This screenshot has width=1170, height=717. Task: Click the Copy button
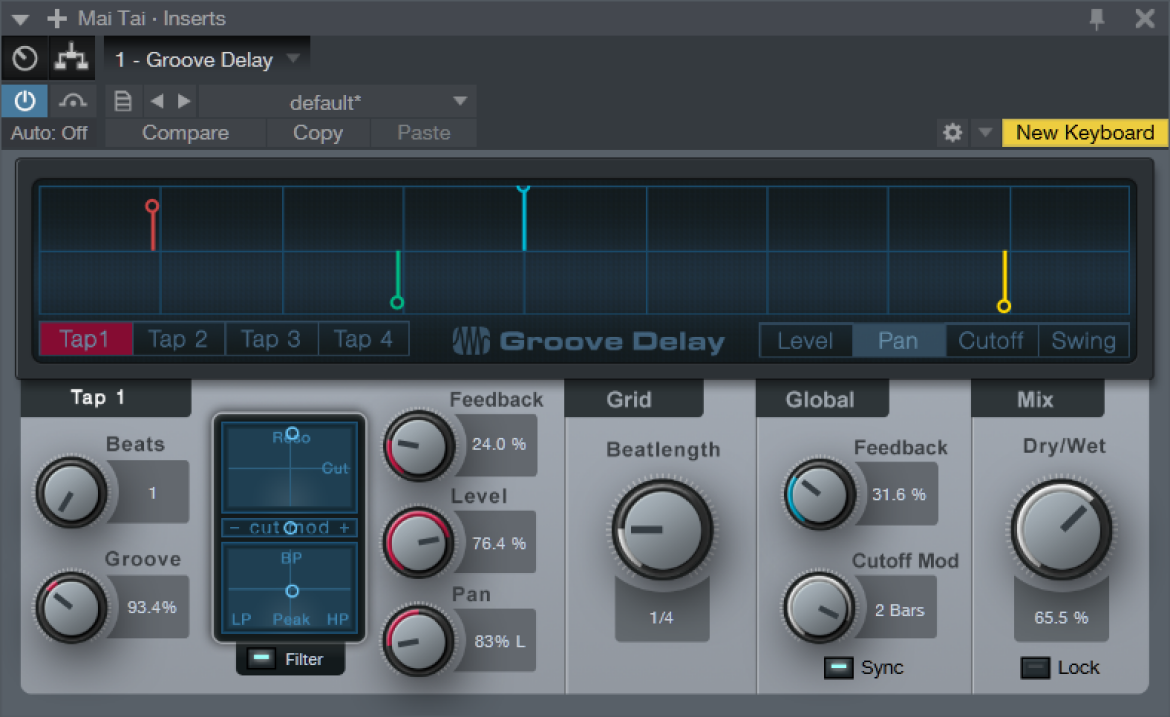[x=318, y=133]
